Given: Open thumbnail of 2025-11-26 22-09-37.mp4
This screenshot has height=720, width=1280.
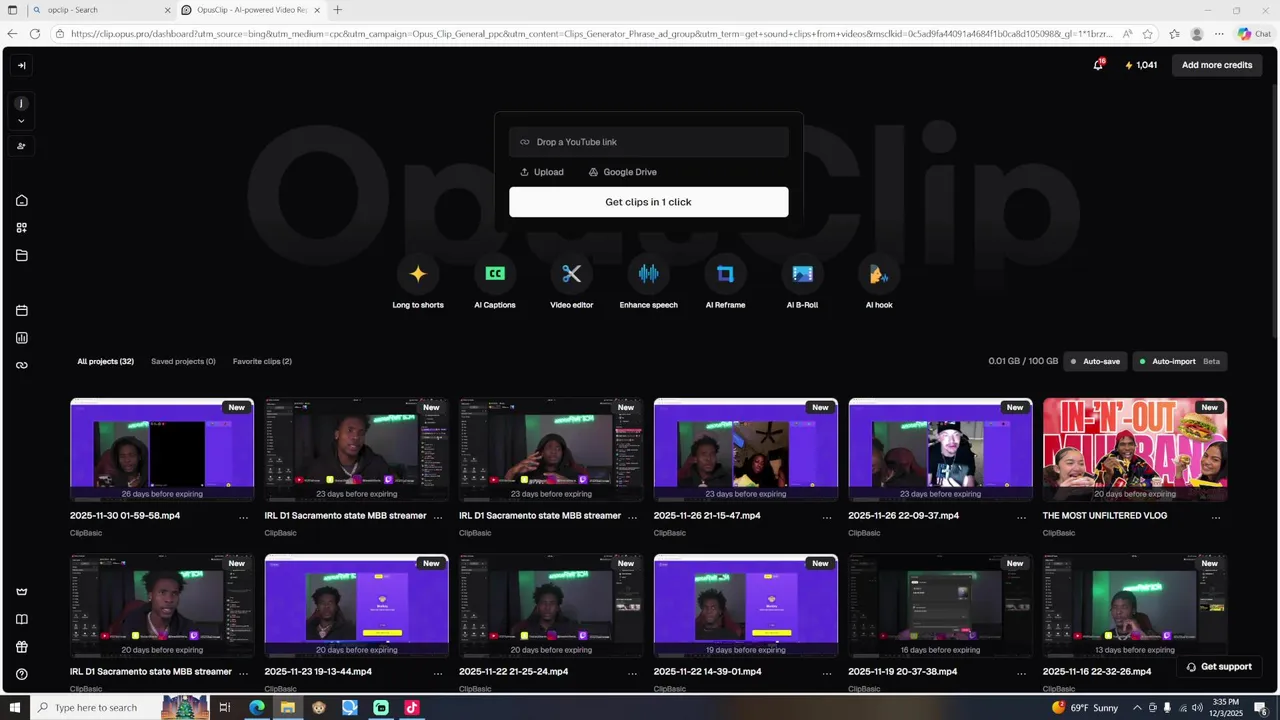Looking at the screenshot, I should [940, 449].
